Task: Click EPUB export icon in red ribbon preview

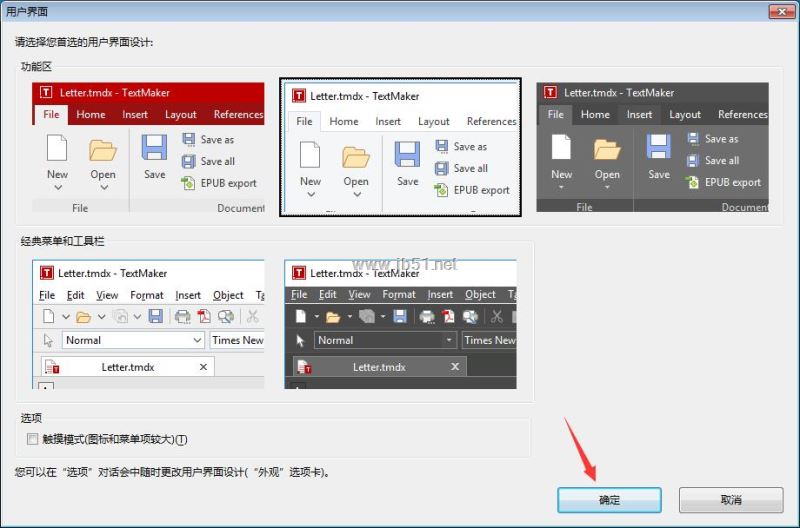Action: tap(188, 183)
